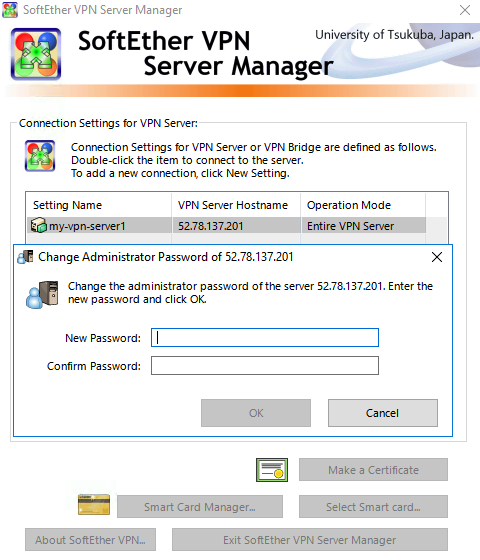This screenshot has height=560, width=480.
Task: Sort by the Operation Mode column header
Action: pos(363,205)
